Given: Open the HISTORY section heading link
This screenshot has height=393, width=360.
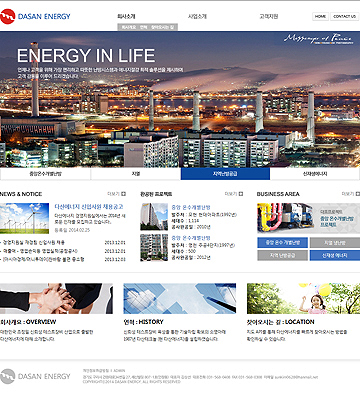Looking at the screenshot, I should click(x=143, y=322).
